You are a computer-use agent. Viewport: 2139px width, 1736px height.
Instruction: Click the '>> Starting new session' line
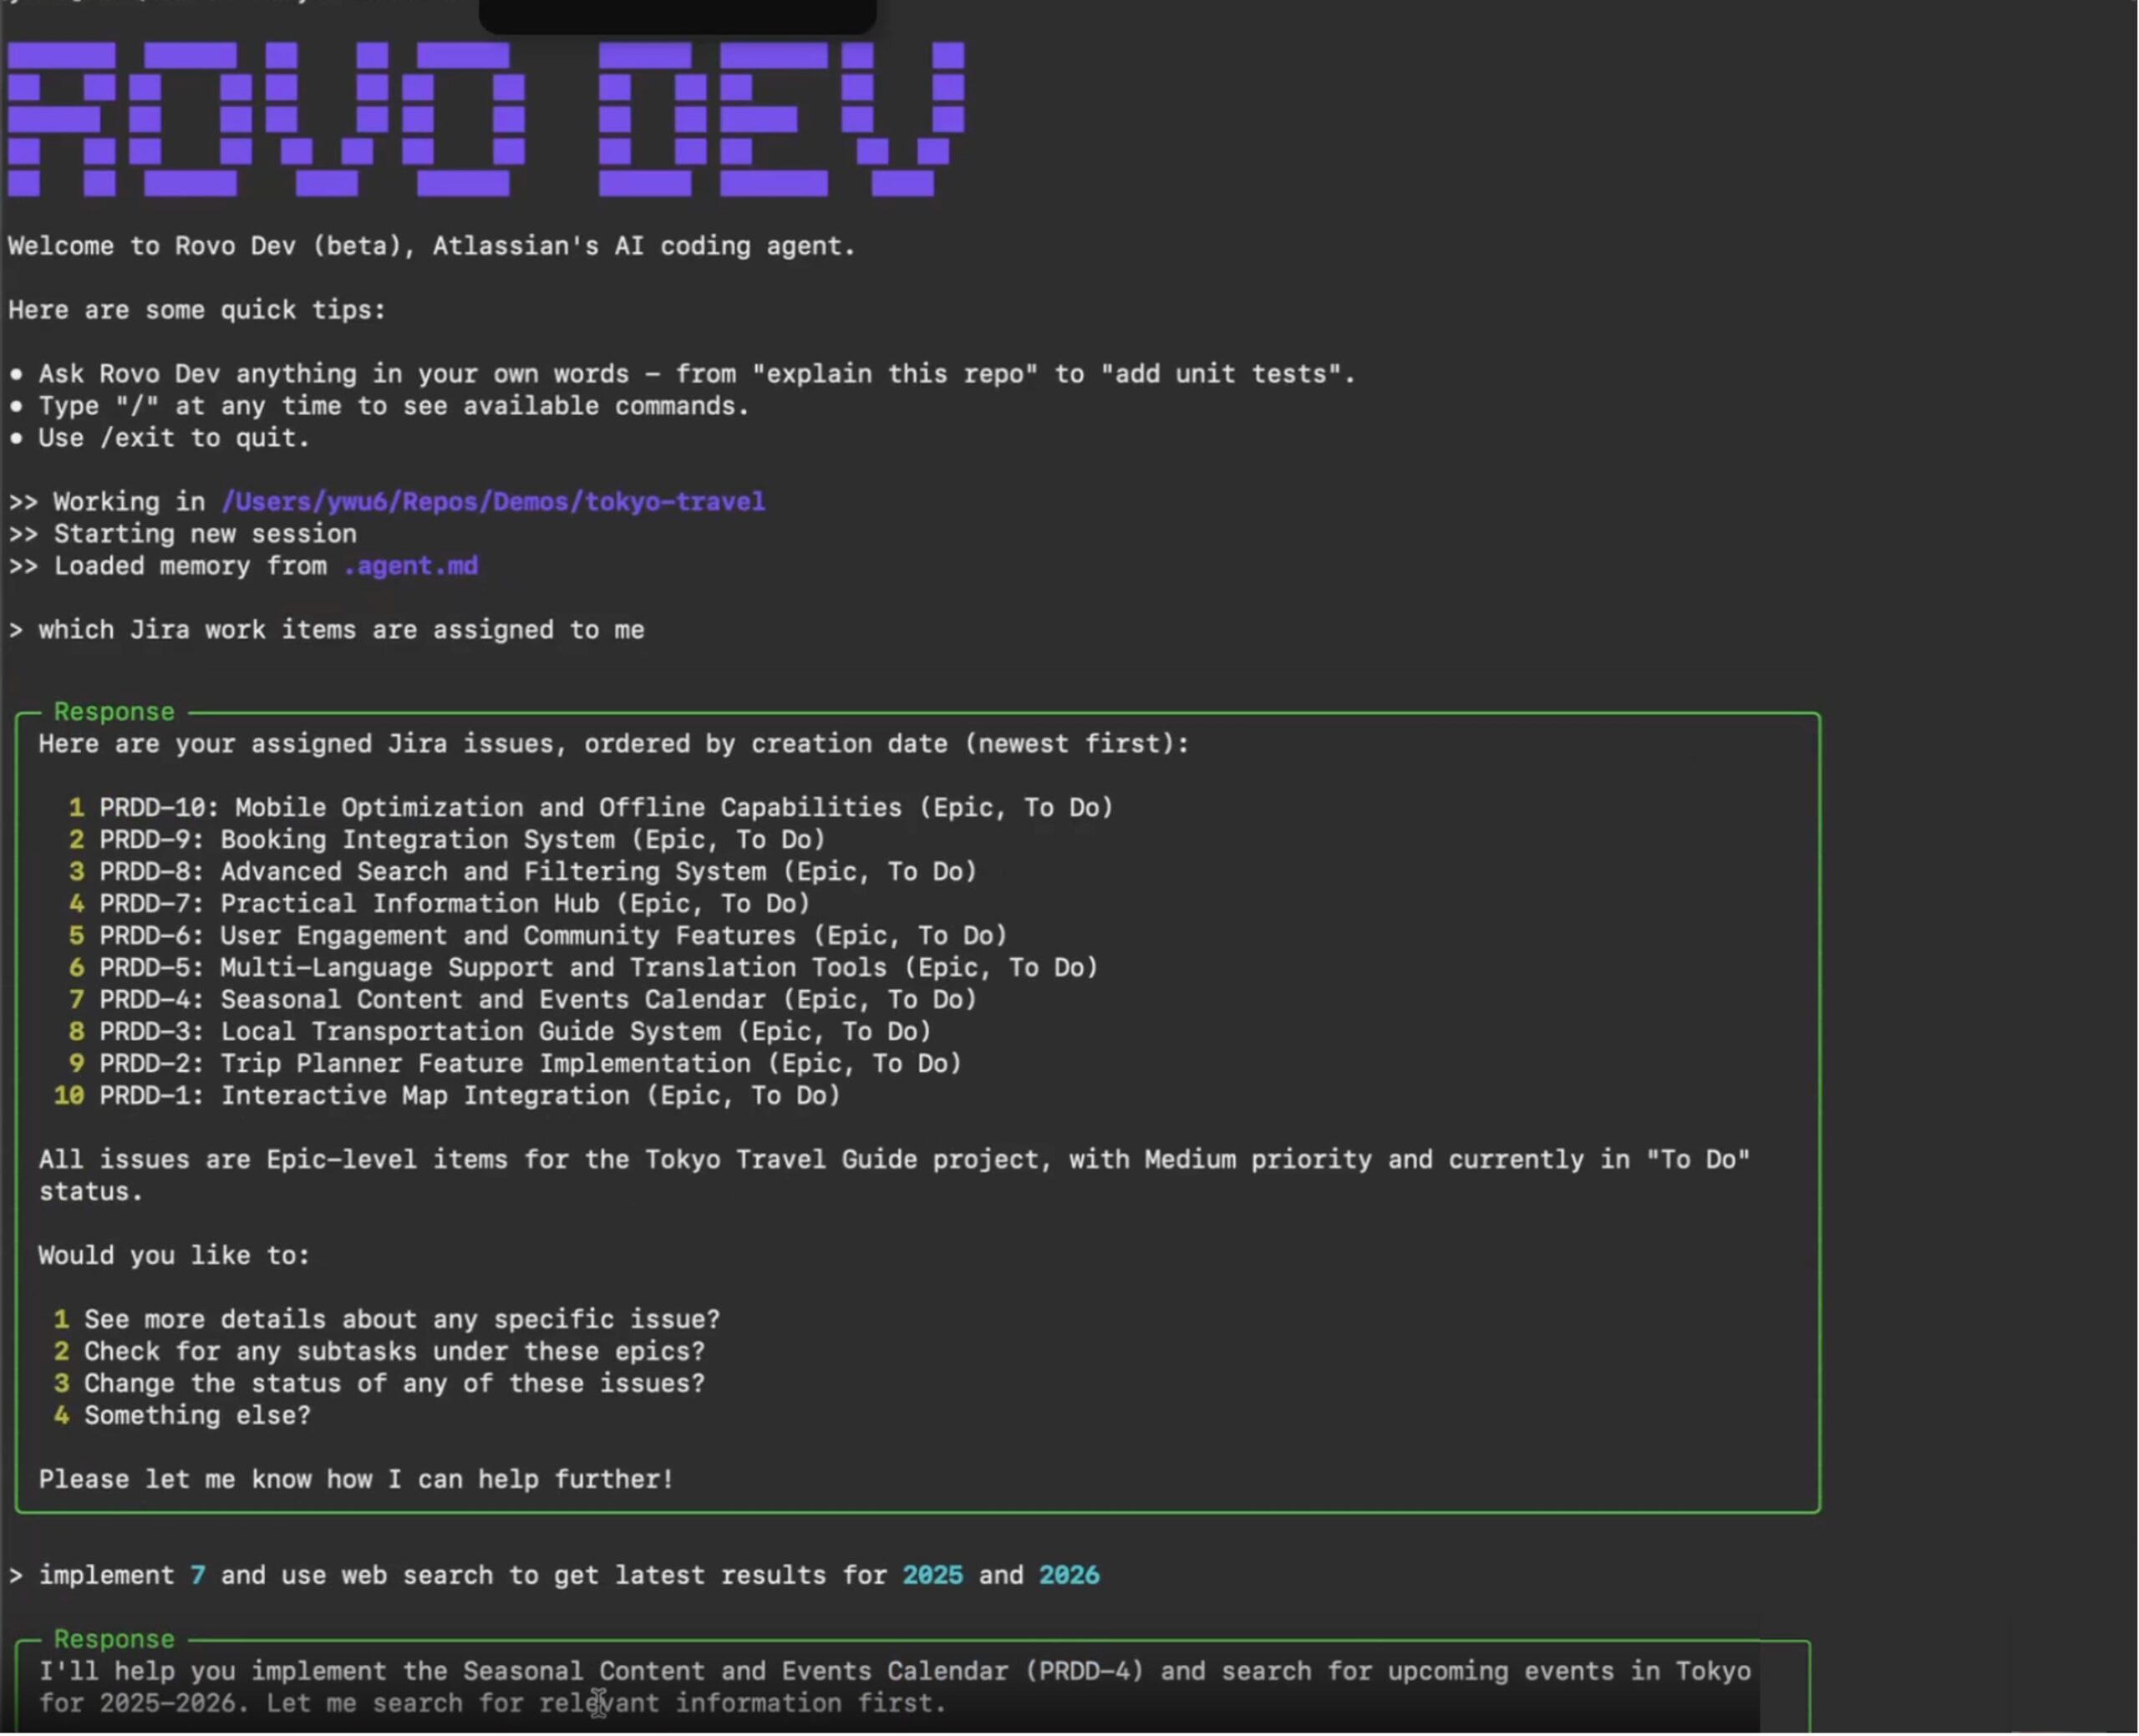pyautogui.click(x=182, y=534)
